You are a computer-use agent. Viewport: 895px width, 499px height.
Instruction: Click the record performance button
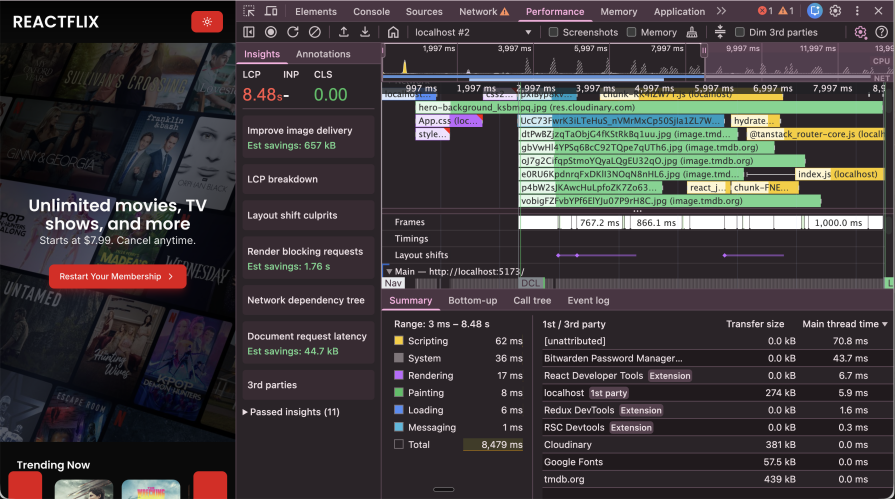[270, 32]
